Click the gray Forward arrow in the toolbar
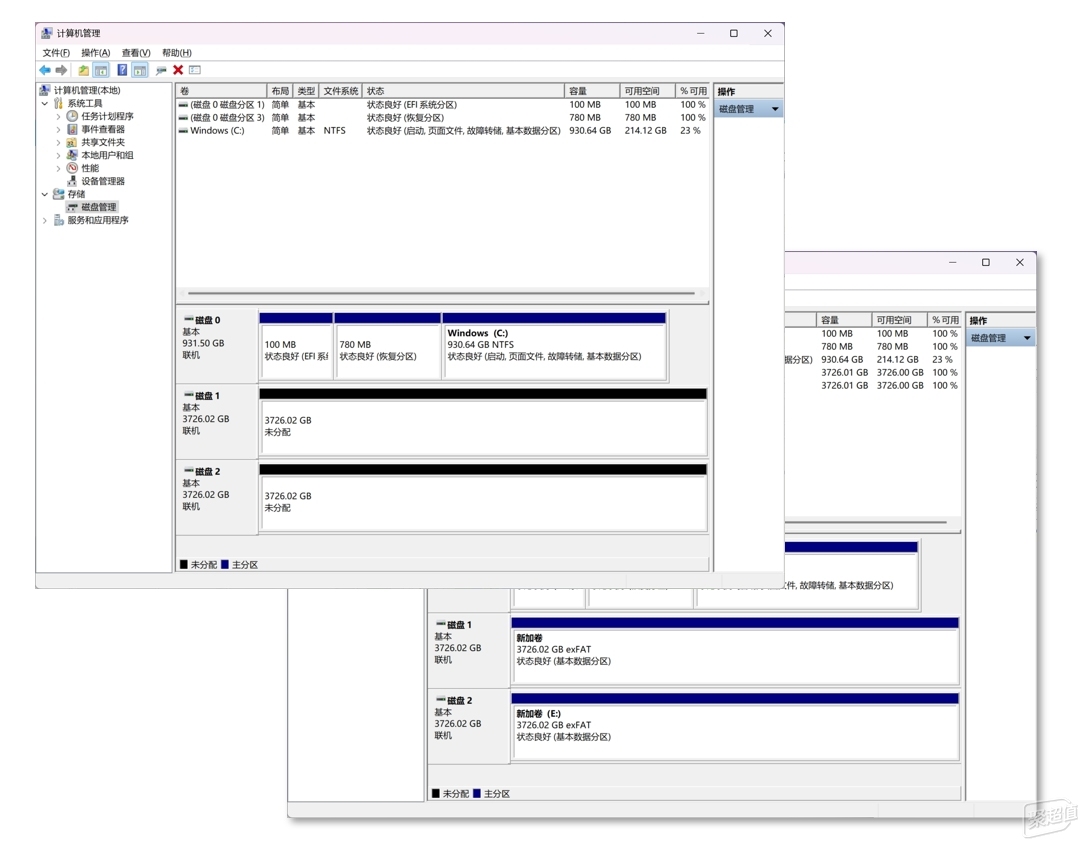This screenshot has width=1089, height=849. point(62,70)
